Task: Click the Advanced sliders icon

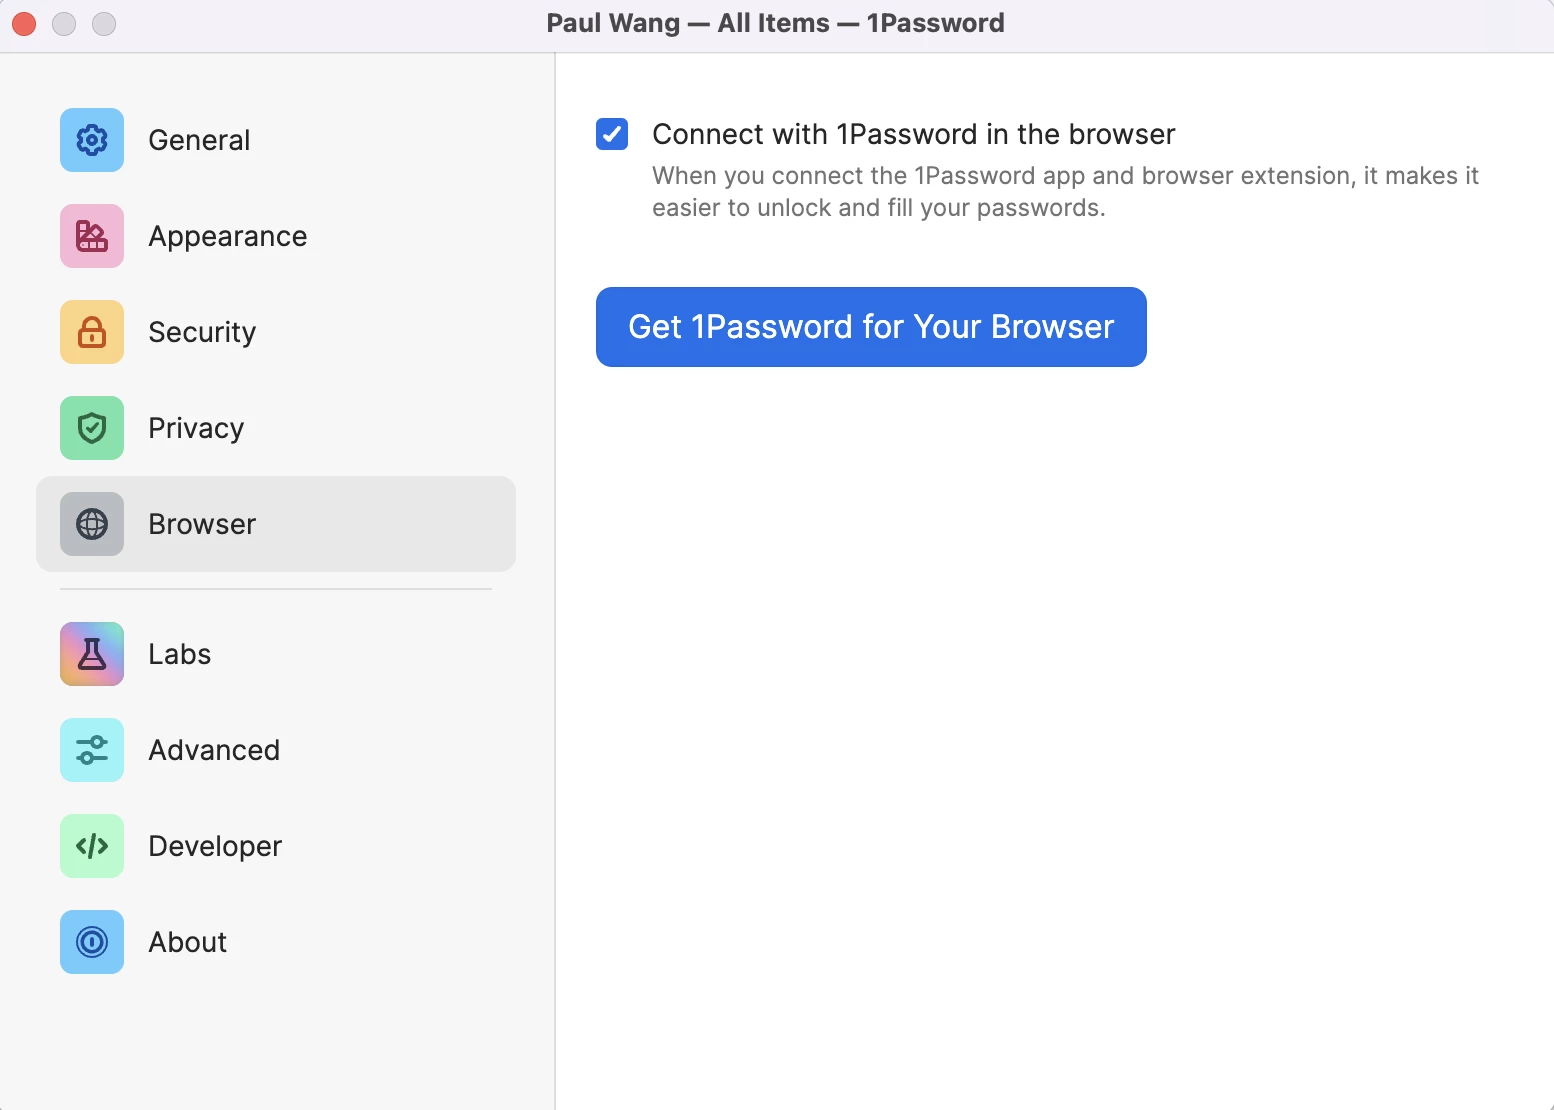Action: (x=92, y=750)
